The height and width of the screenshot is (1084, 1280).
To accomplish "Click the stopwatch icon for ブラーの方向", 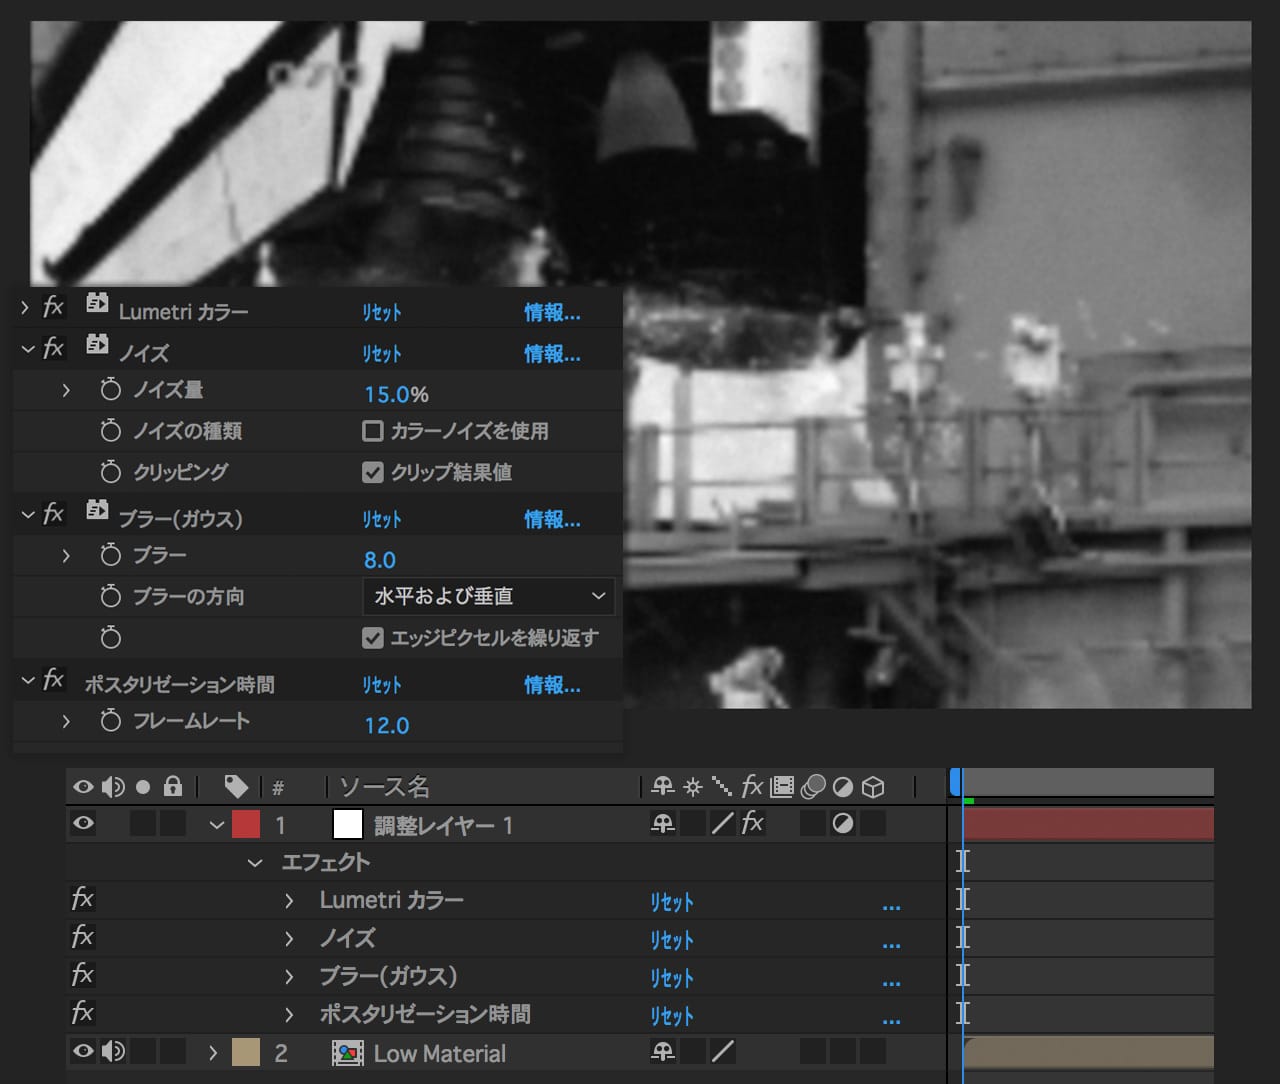I will point(111,597).
